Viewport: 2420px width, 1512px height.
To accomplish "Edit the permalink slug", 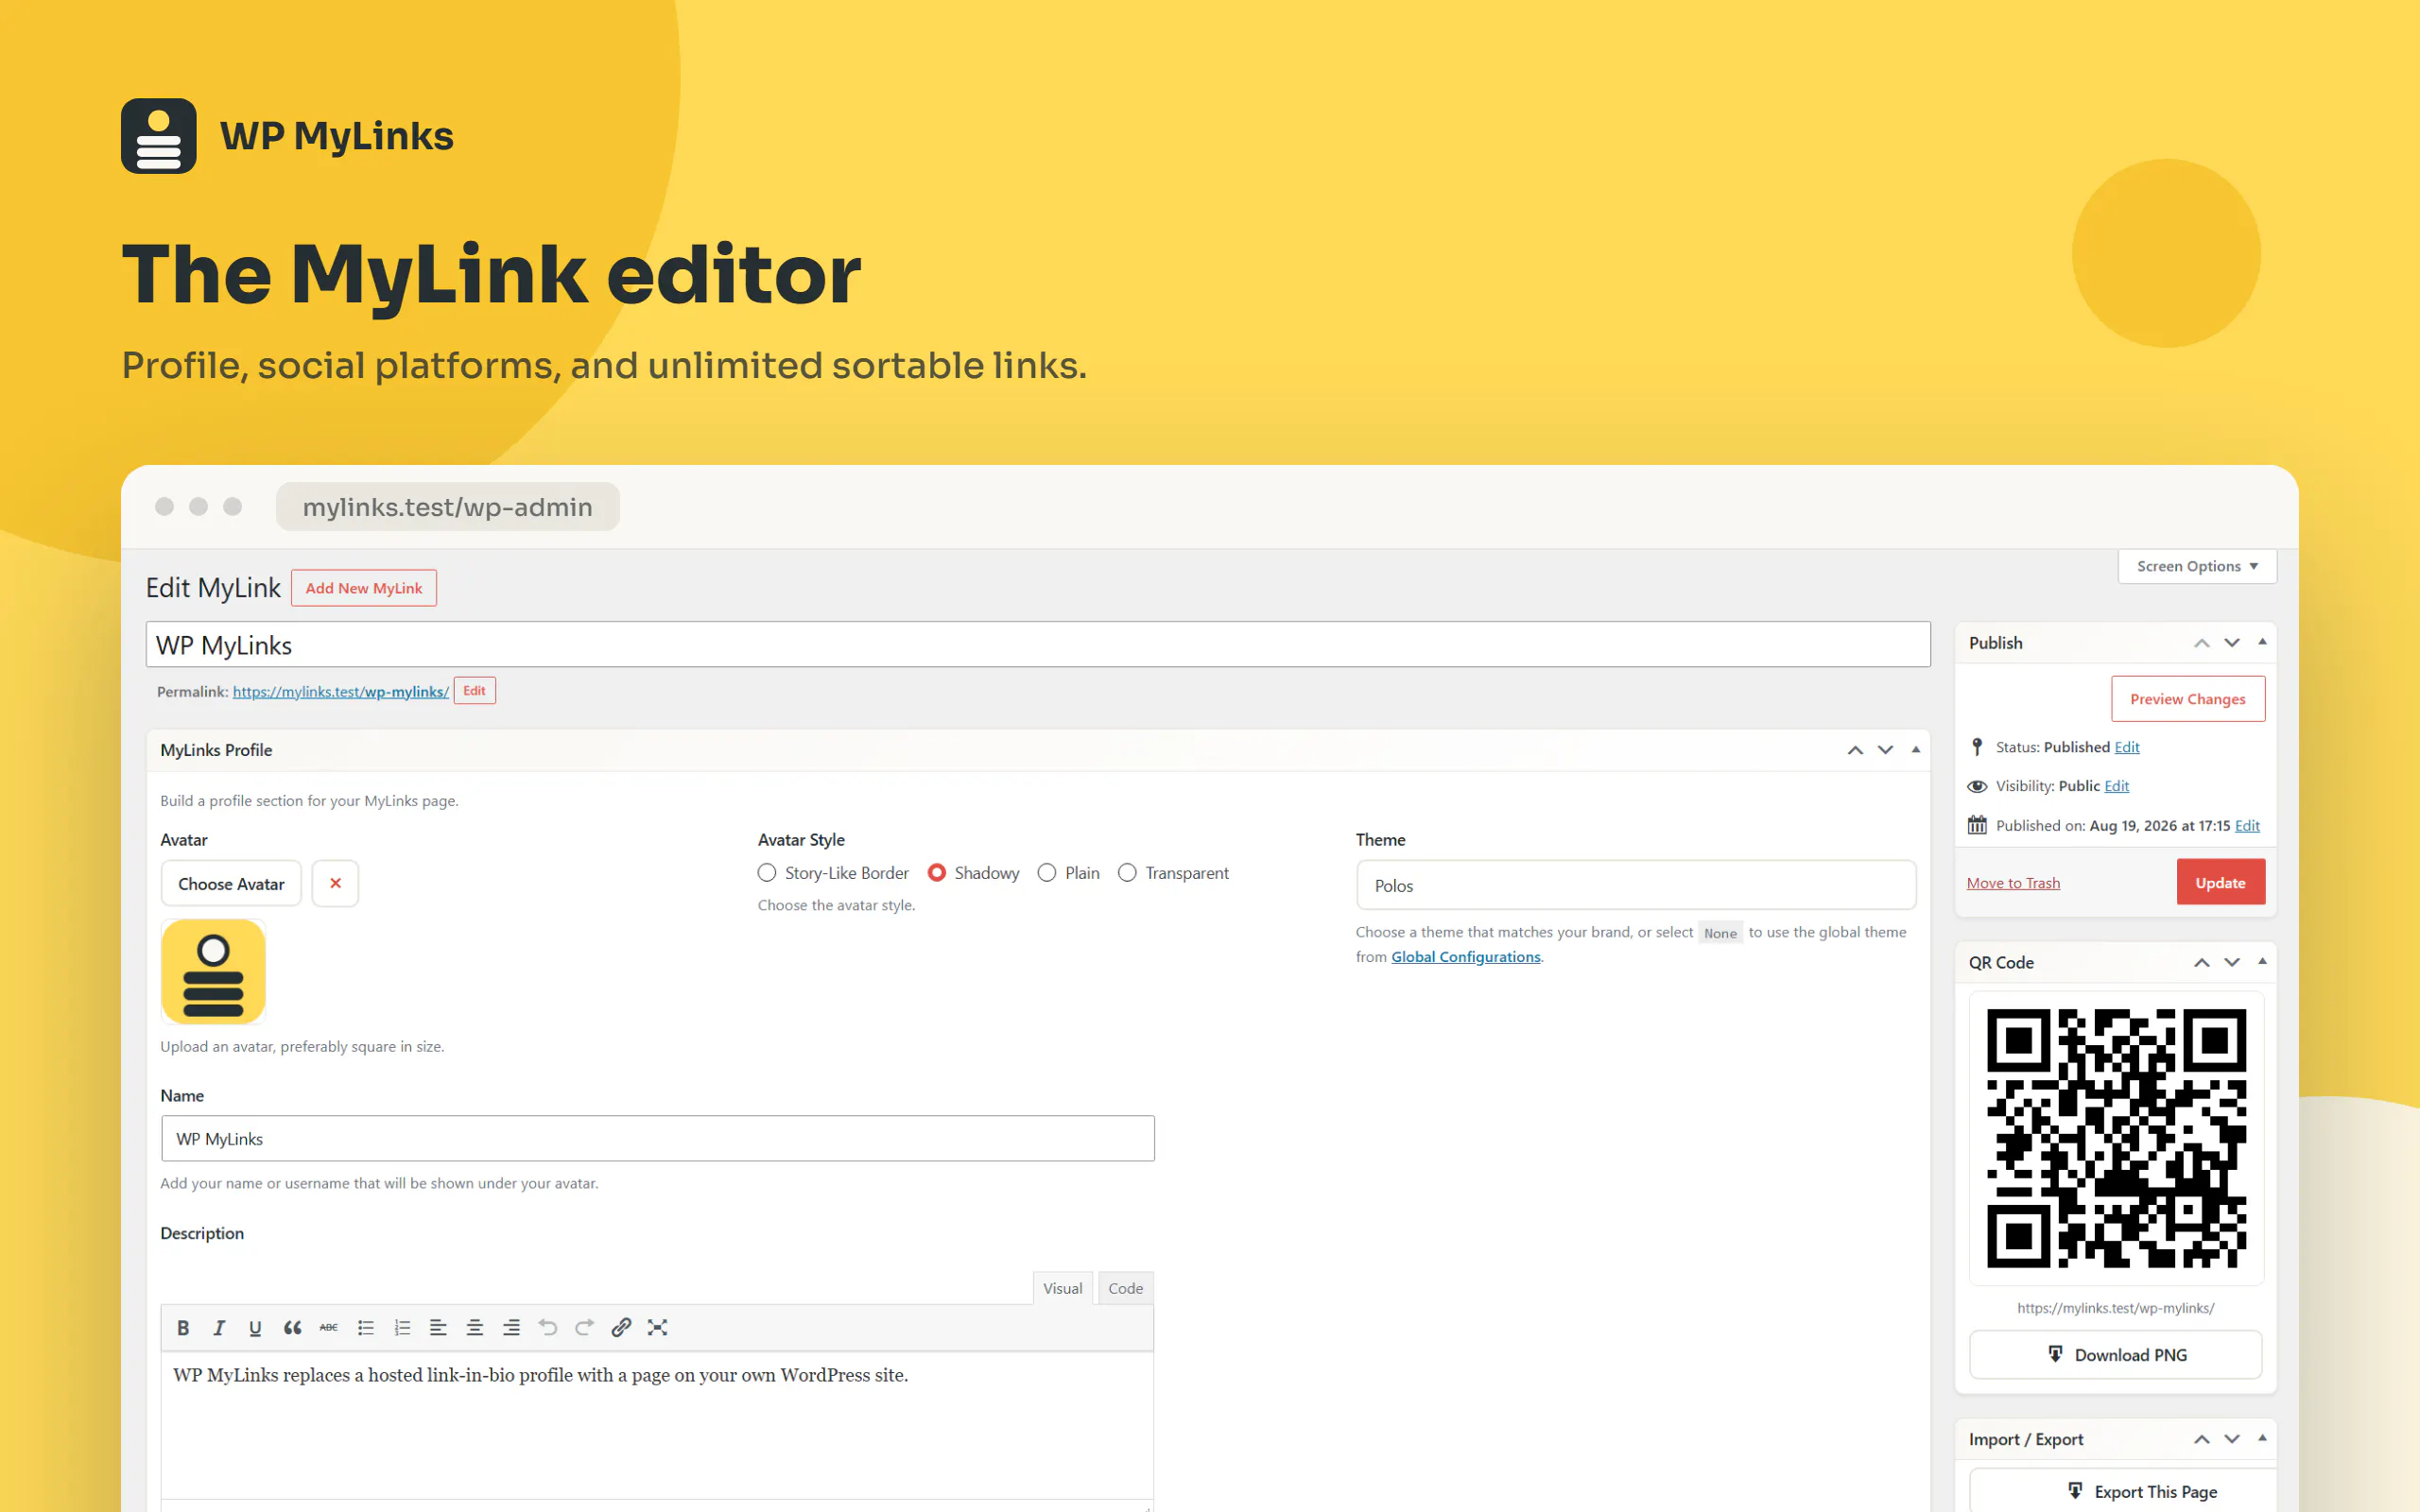I will tap(474, 691).
